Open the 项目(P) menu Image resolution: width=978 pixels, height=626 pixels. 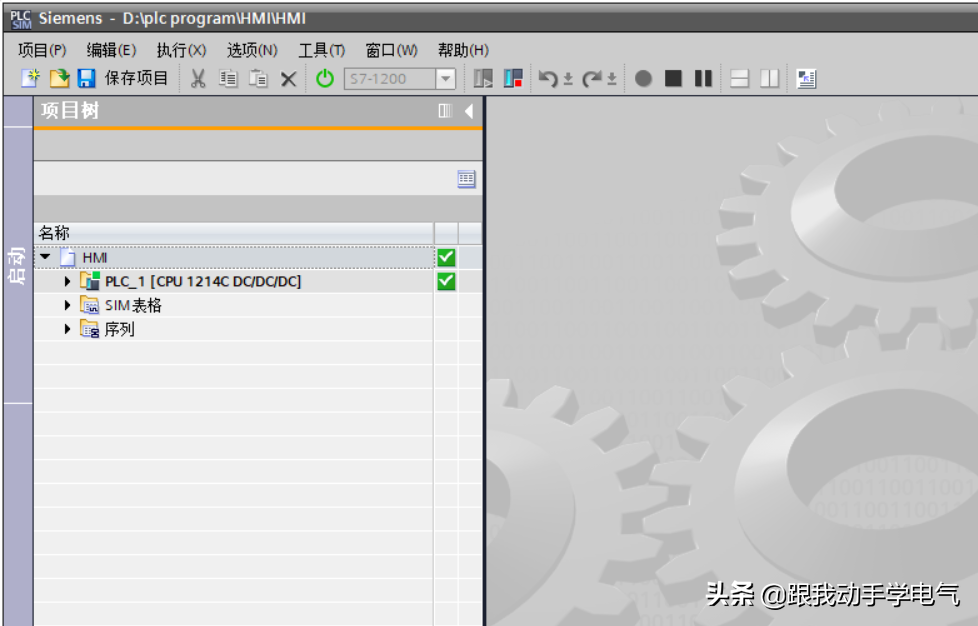click(x=42, y=50)
